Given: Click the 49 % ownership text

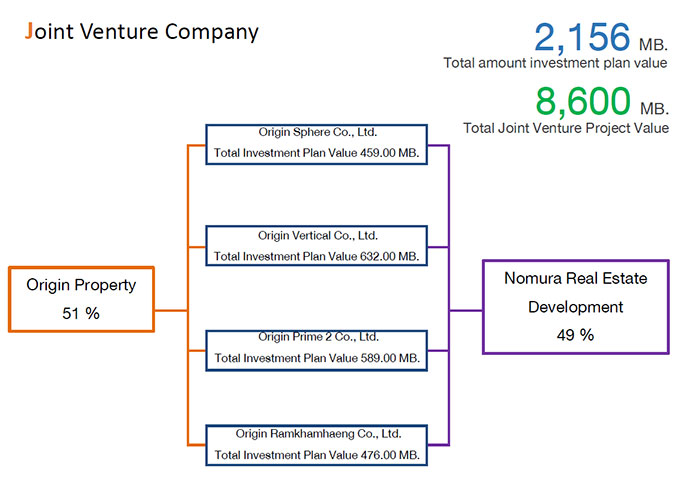Looking at the screenshot, I should [574, 335].
